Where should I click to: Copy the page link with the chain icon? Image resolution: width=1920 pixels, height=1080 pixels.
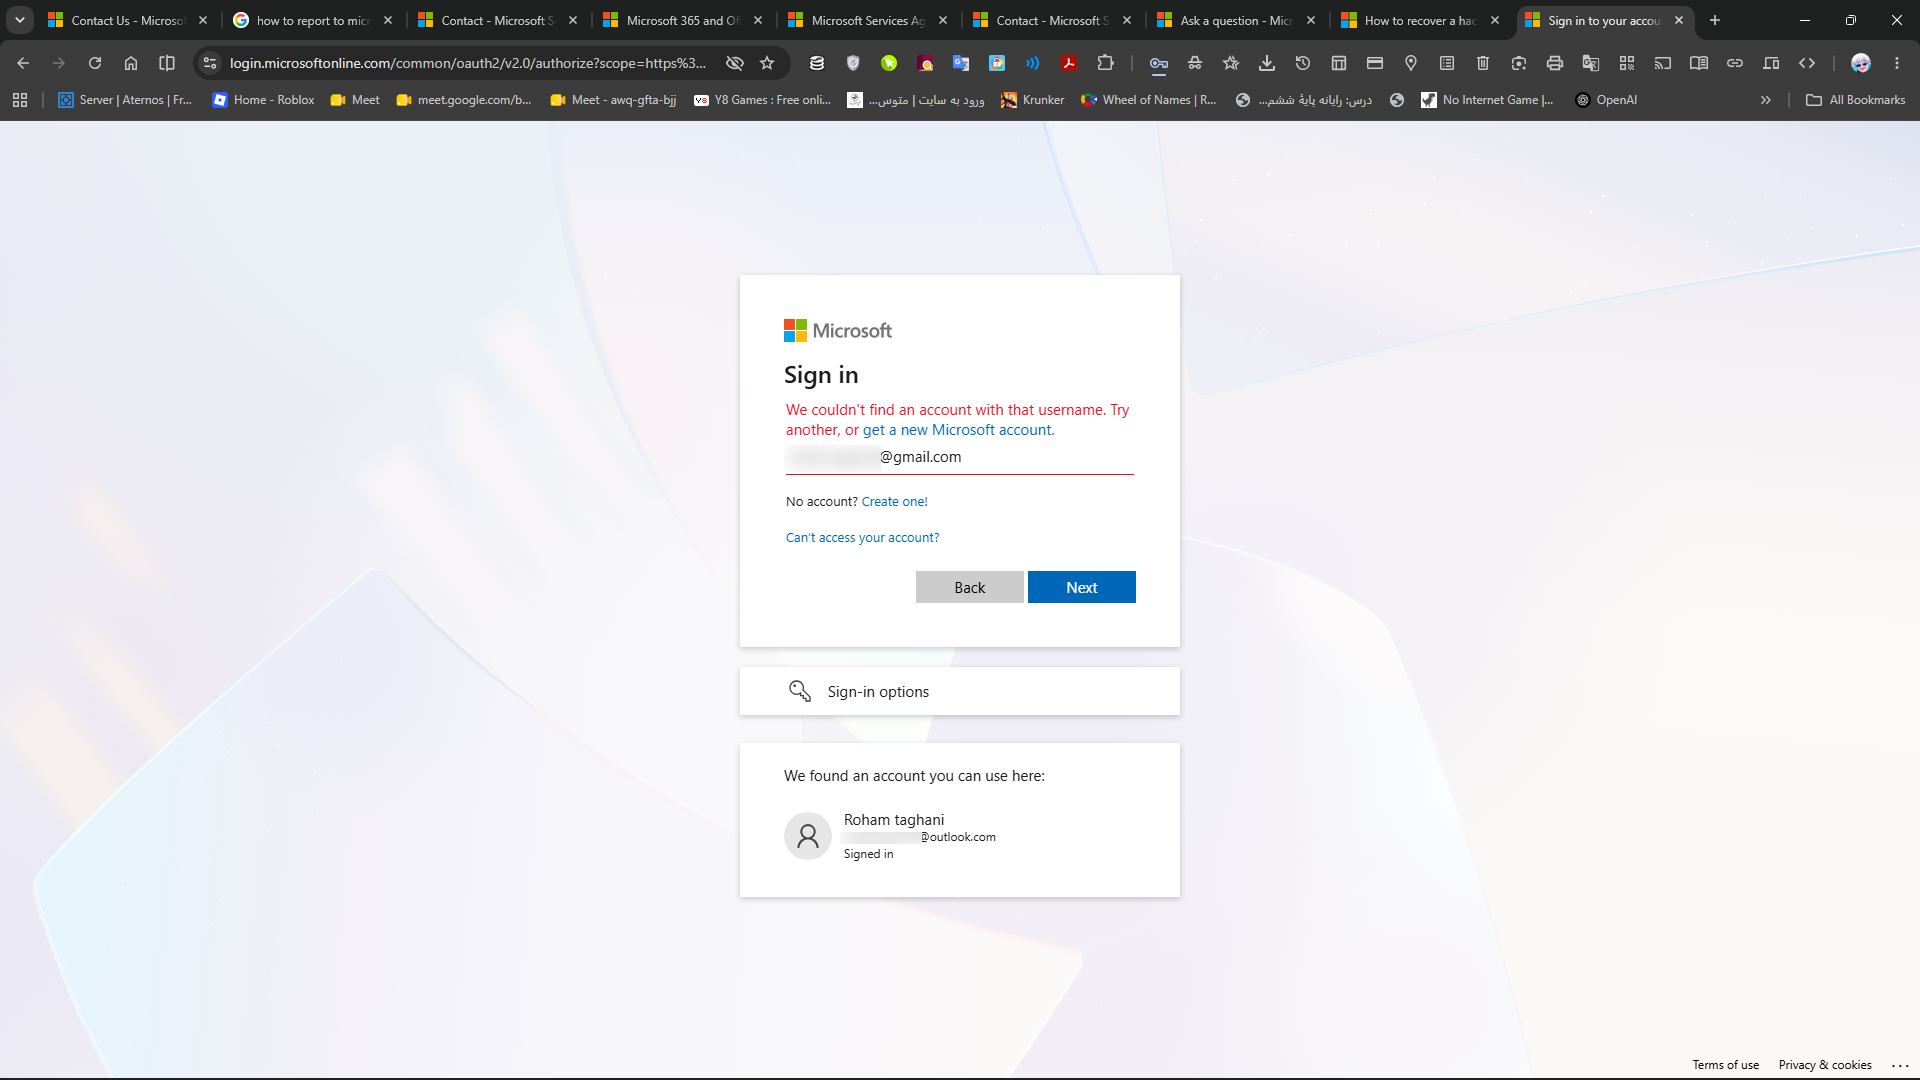[1735, 63]
